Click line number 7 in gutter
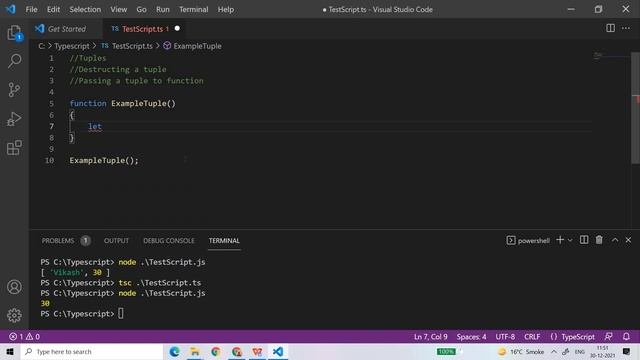640x360 pixels. pyautogui.click(x=51, y=126)
